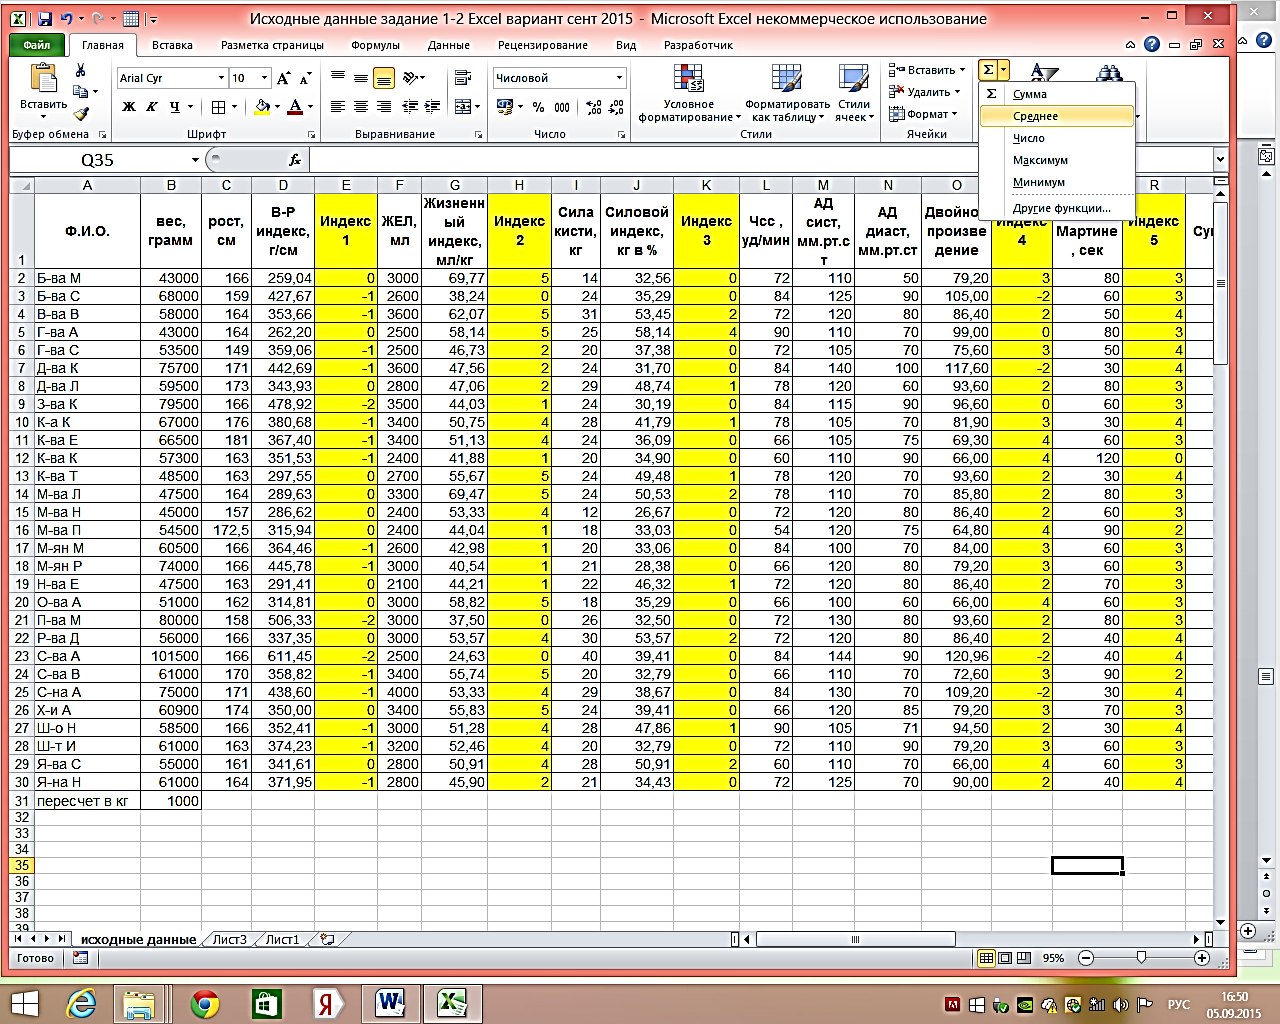Switch to the Вставка ribbon tab

[172, 45]
